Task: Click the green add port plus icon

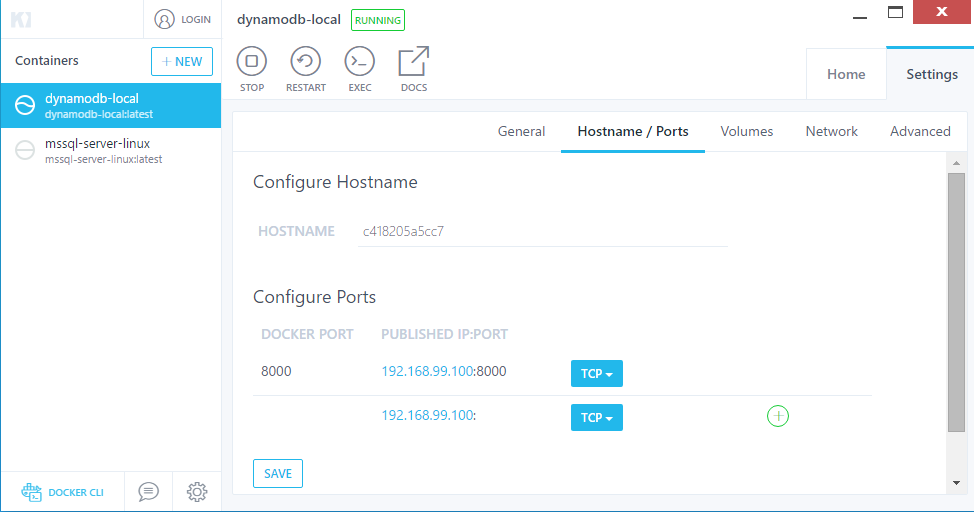Action: click(778, 416)
